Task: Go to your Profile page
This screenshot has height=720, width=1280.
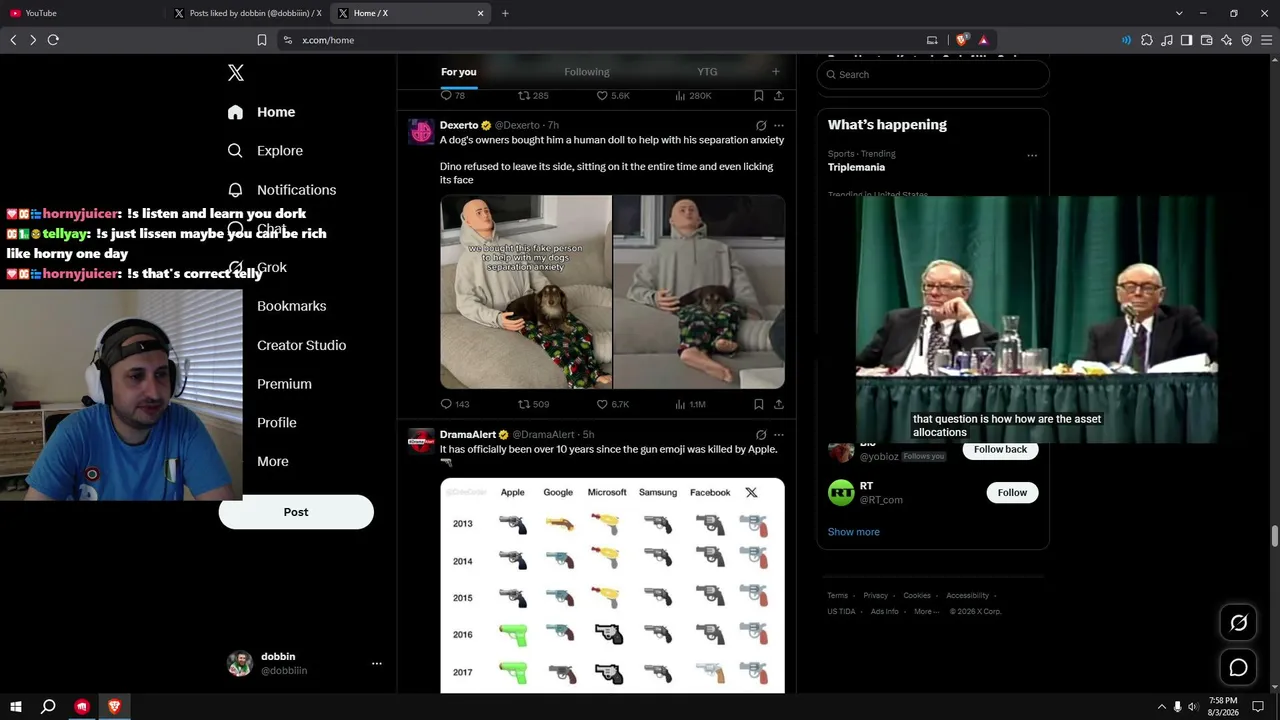Action: [276, 423]
